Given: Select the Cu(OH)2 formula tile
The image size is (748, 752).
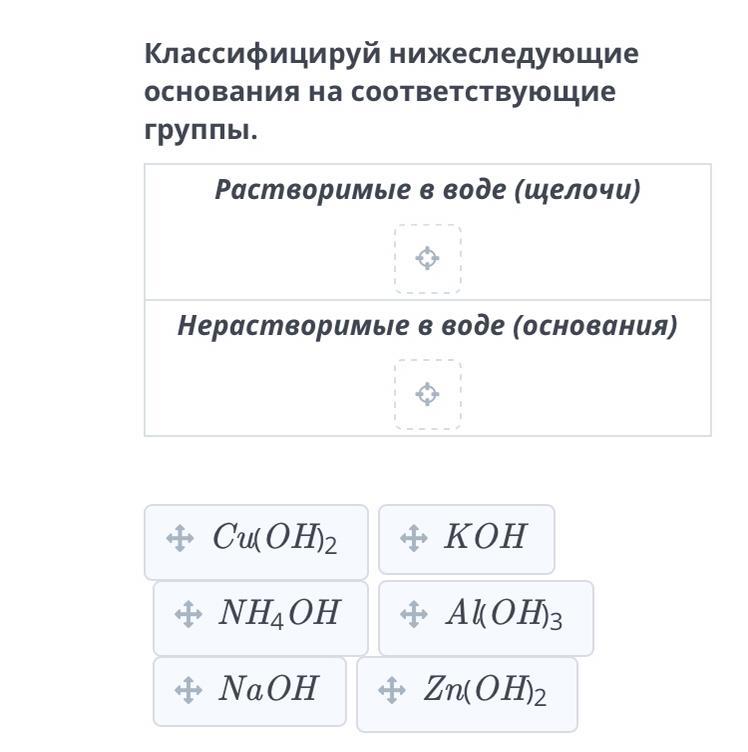Looking at the screenshot, I should (256, 542).
